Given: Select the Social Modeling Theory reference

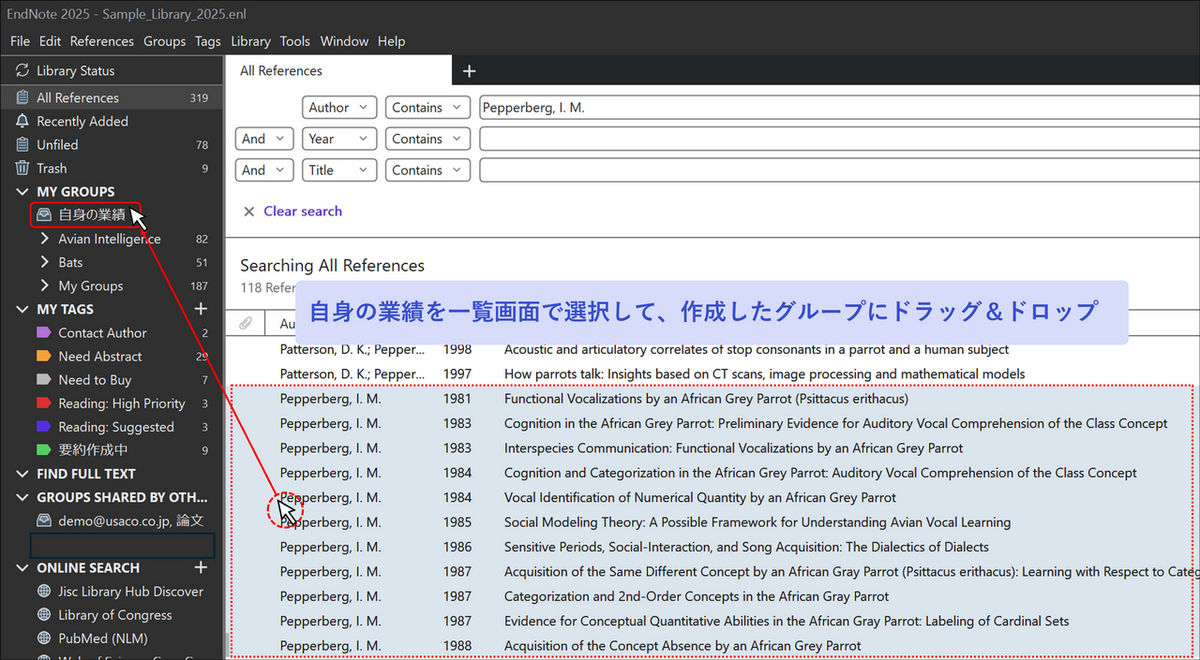Looking at the screenshot, I should coord(712,522).
